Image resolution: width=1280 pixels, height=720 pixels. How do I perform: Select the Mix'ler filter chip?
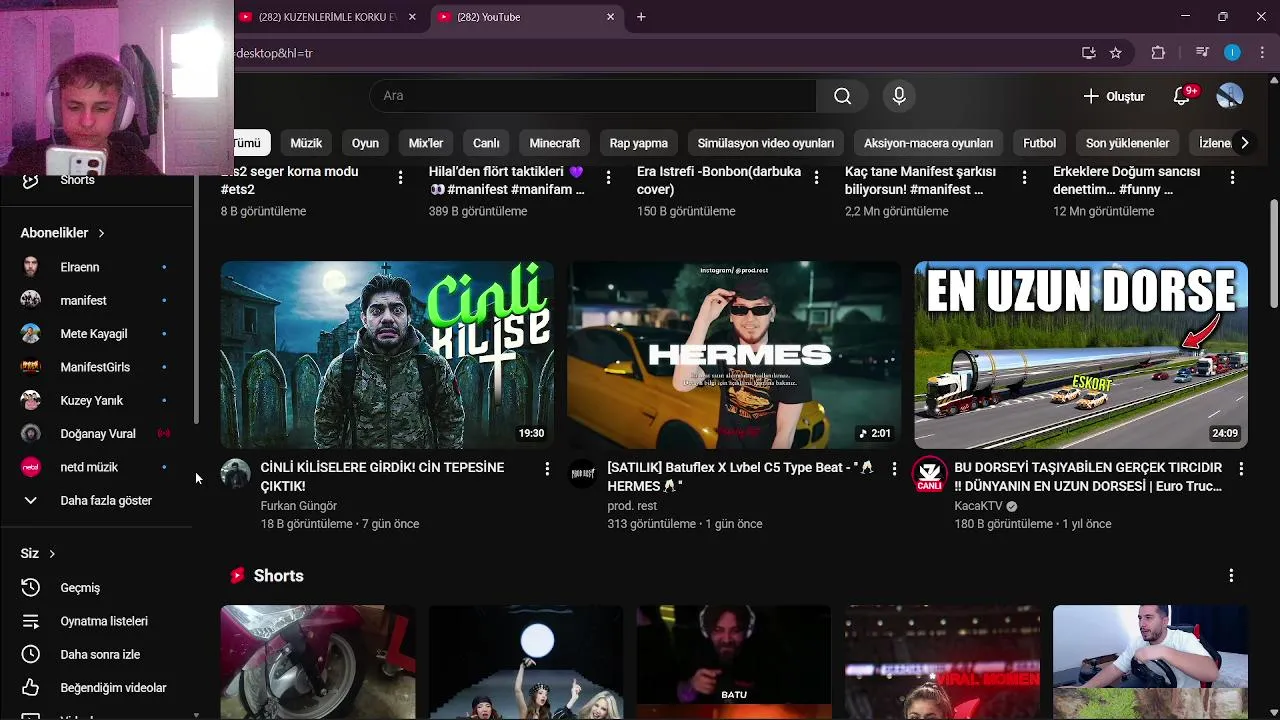[x=426, y=143]
